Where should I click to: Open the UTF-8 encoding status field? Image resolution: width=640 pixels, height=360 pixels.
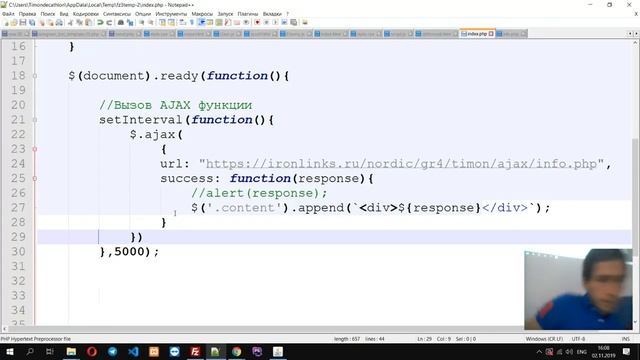point(578,339)
